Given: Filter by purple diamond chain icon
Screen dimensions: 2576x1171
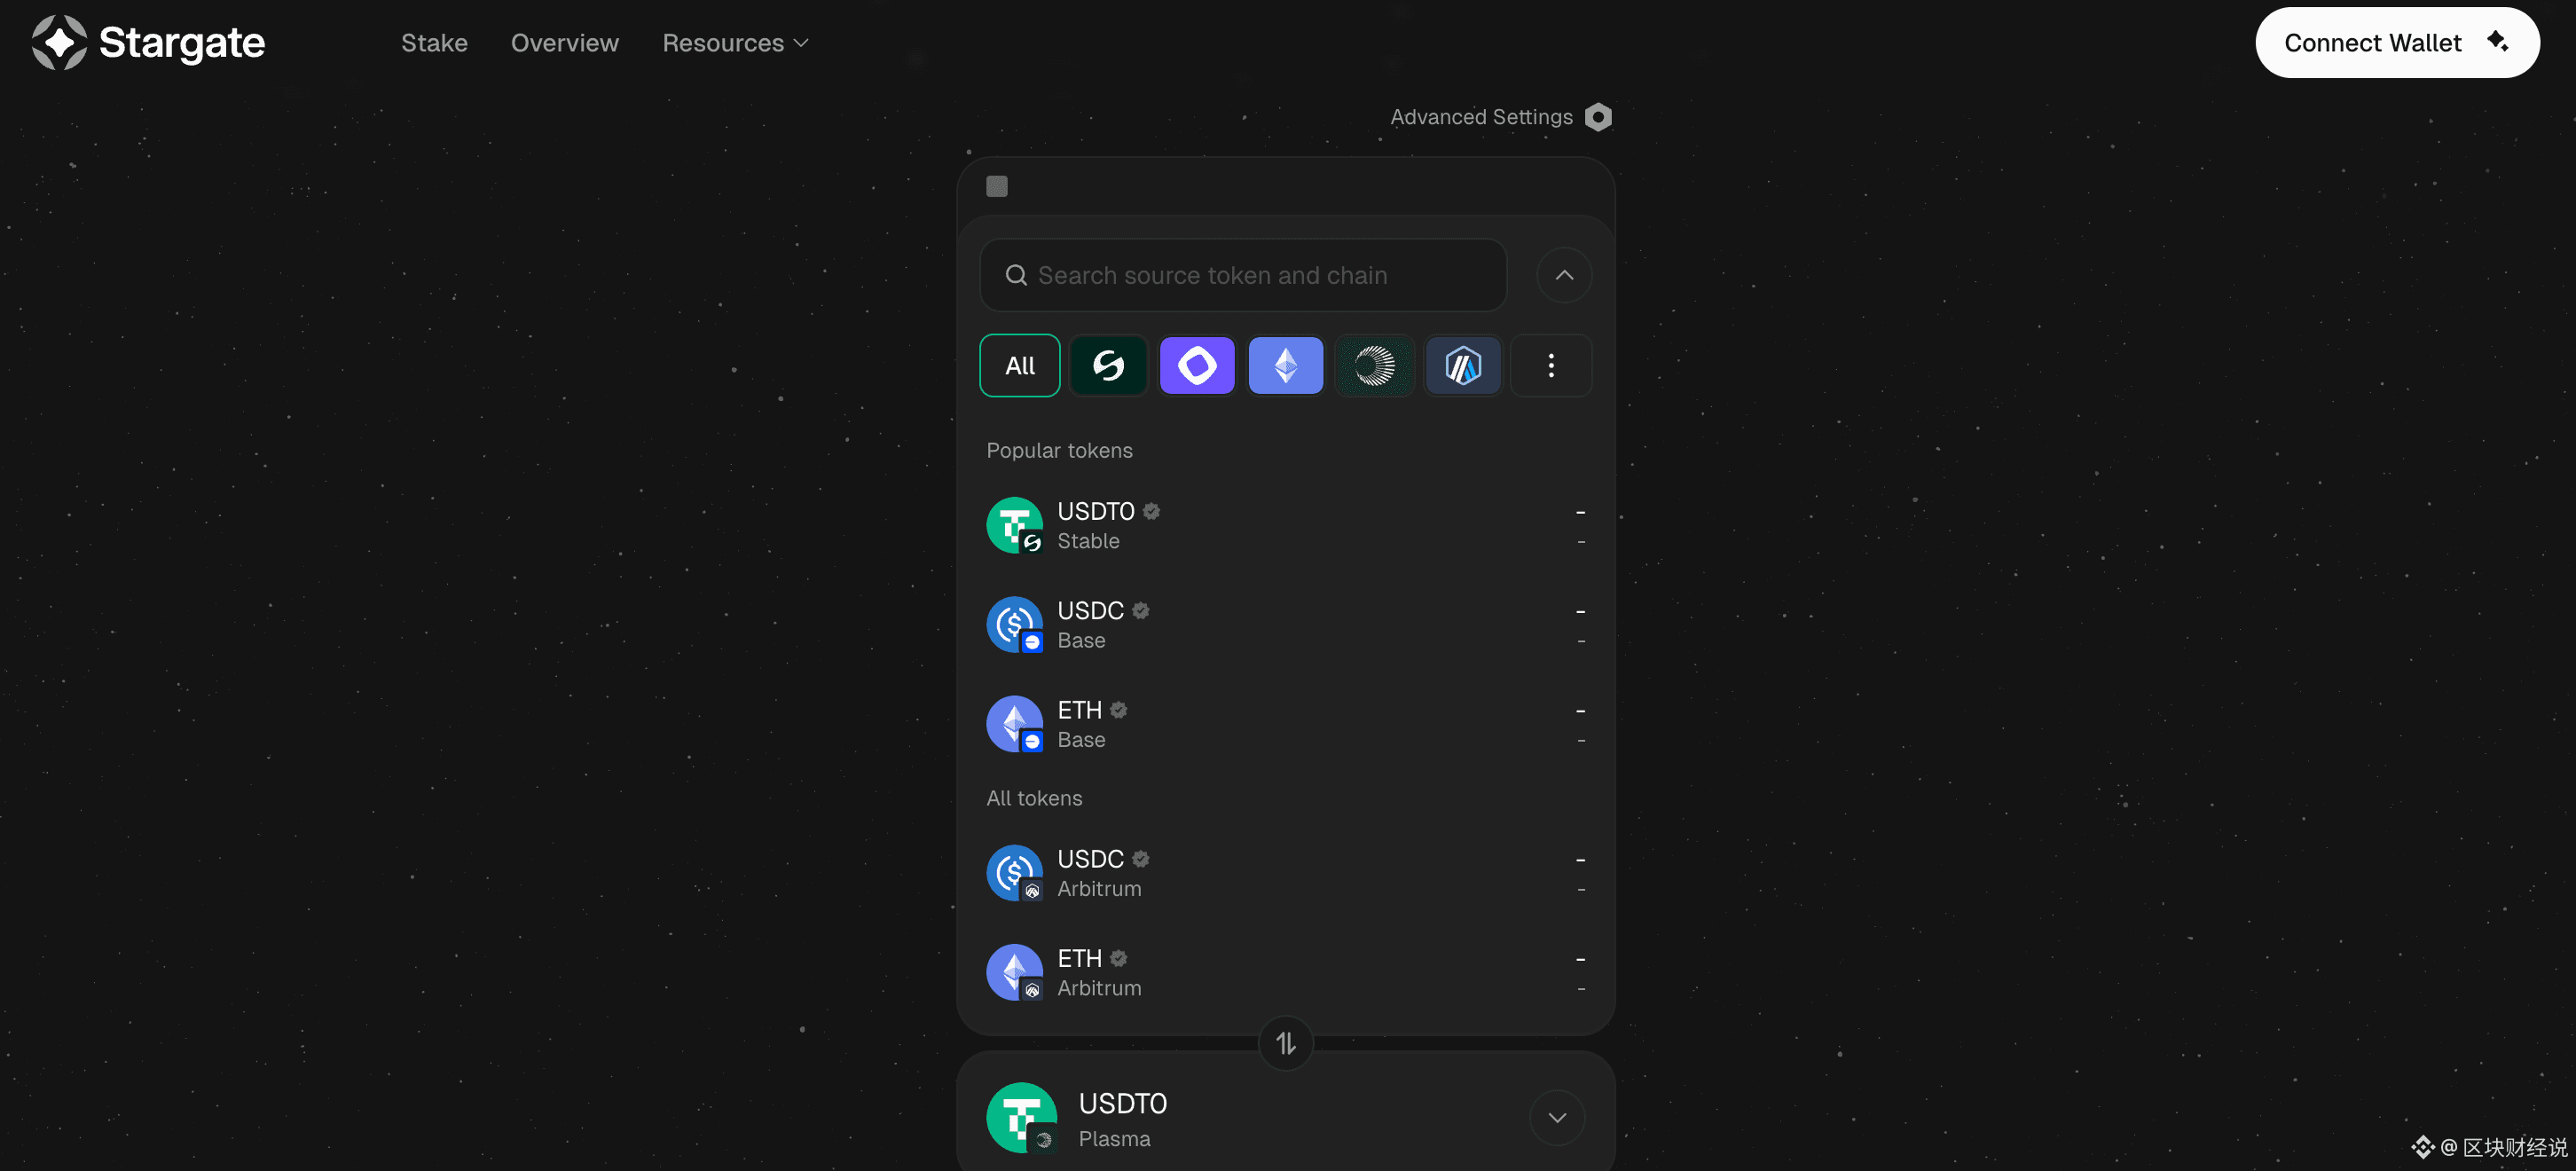Looking at the screenshot, I should click(1197, 366).
